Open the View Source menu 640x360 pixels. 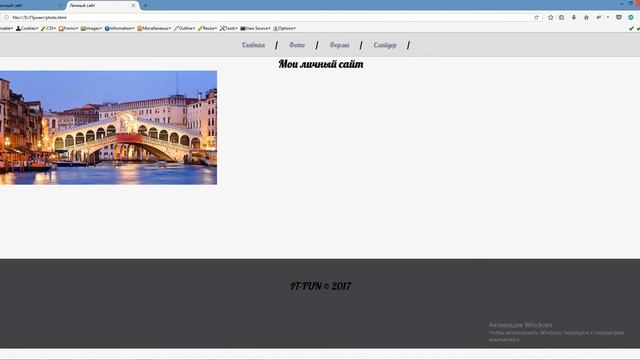[x=256, y=29]
